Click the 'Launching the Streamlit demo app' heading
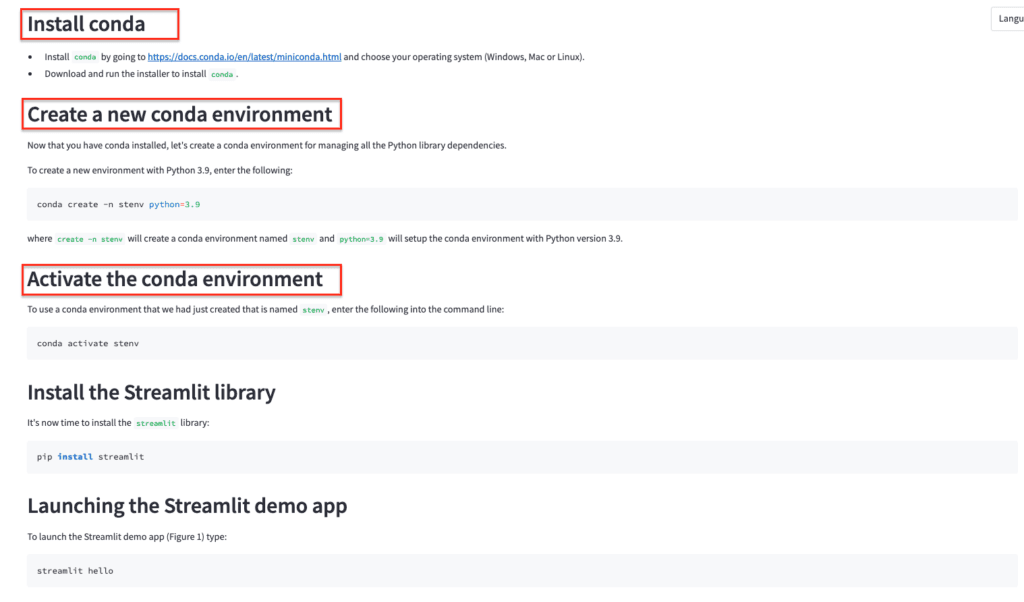This screenshot has height=602, width=1024. pyautogui.click(x=187, y=506)
